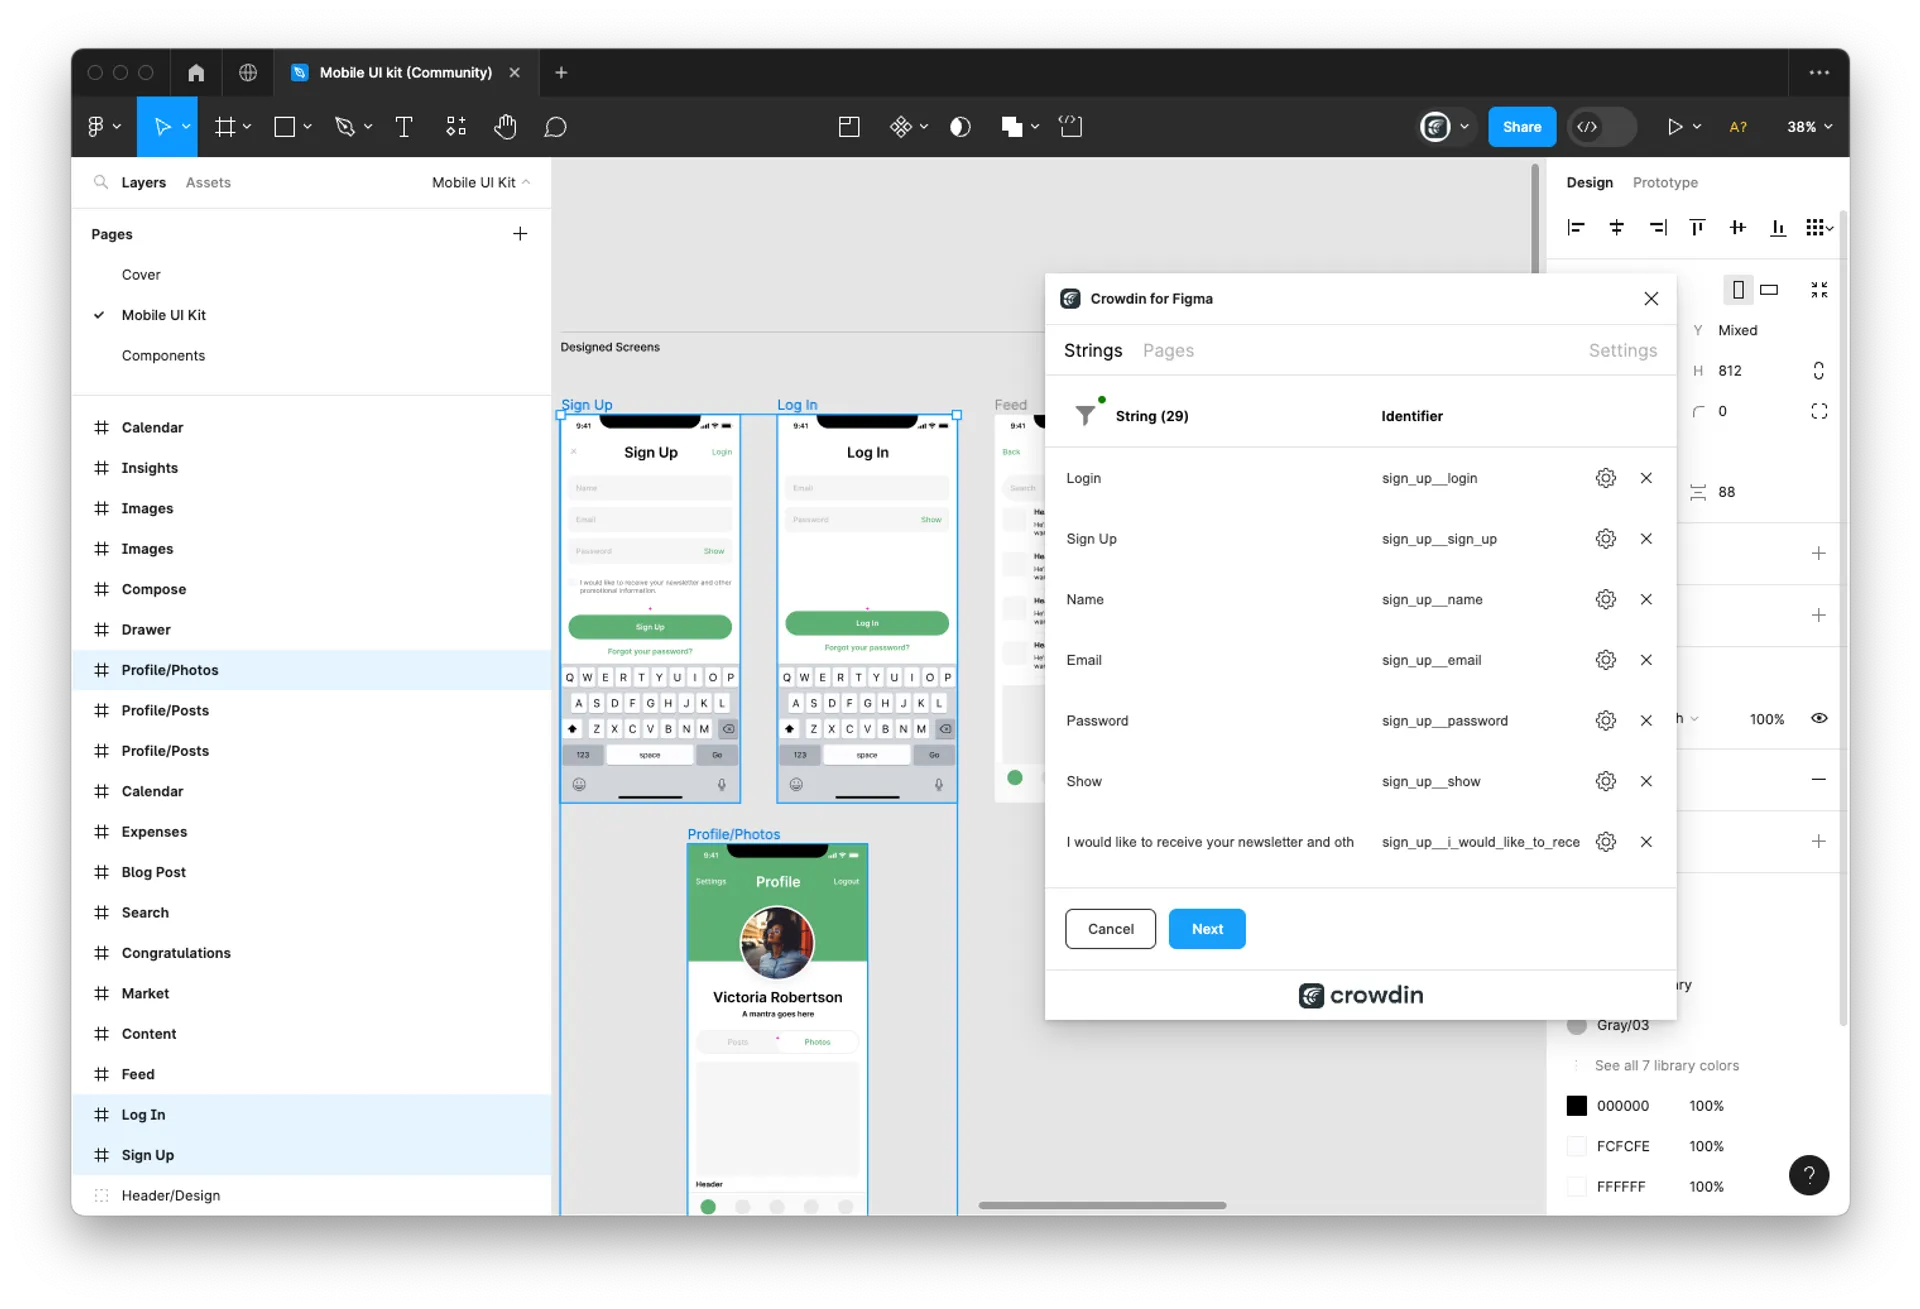Click align top icon
1920x1309 pixels.
point(1697,227)
